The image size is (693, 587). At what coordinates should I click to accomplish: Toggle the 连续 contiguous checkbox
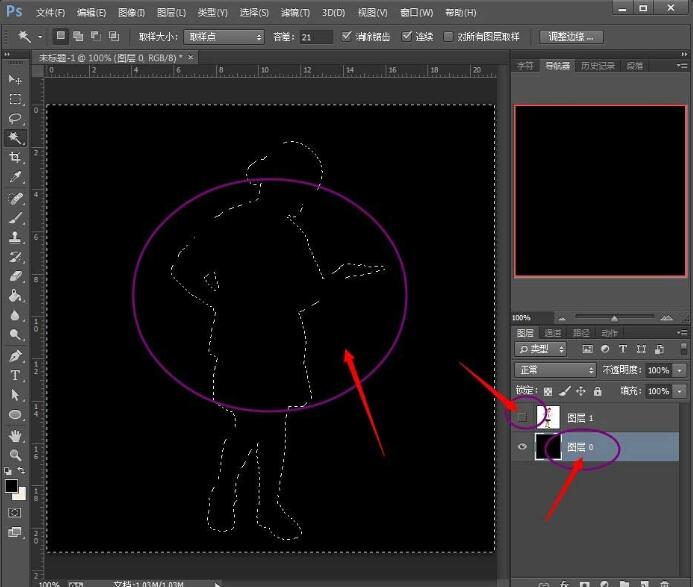pyautogui.click(x=407, y=36)
